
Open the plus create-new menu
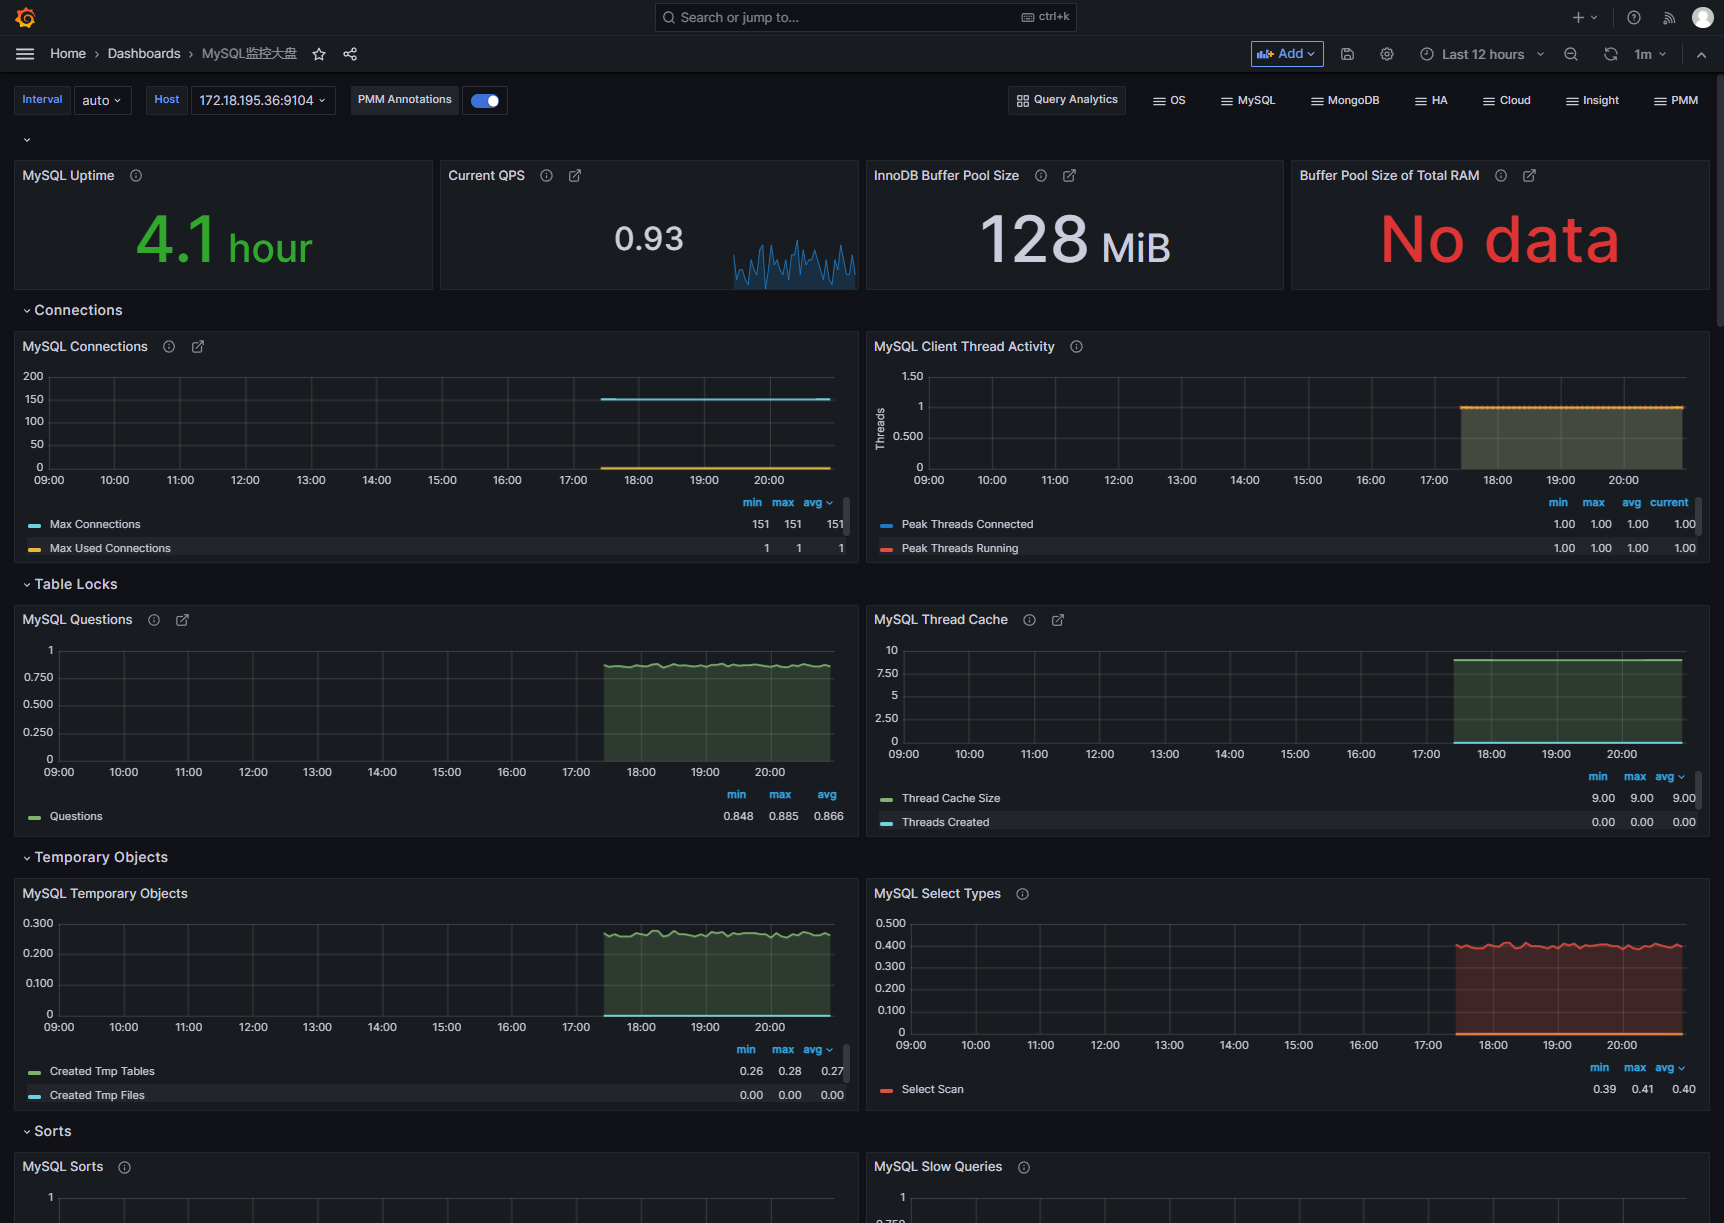(x=1585, y=17)
